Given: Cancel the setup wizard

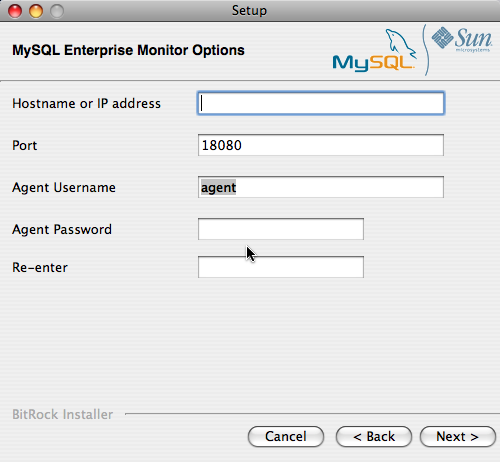Looking at the screenshot, I should tap(286, 436).
